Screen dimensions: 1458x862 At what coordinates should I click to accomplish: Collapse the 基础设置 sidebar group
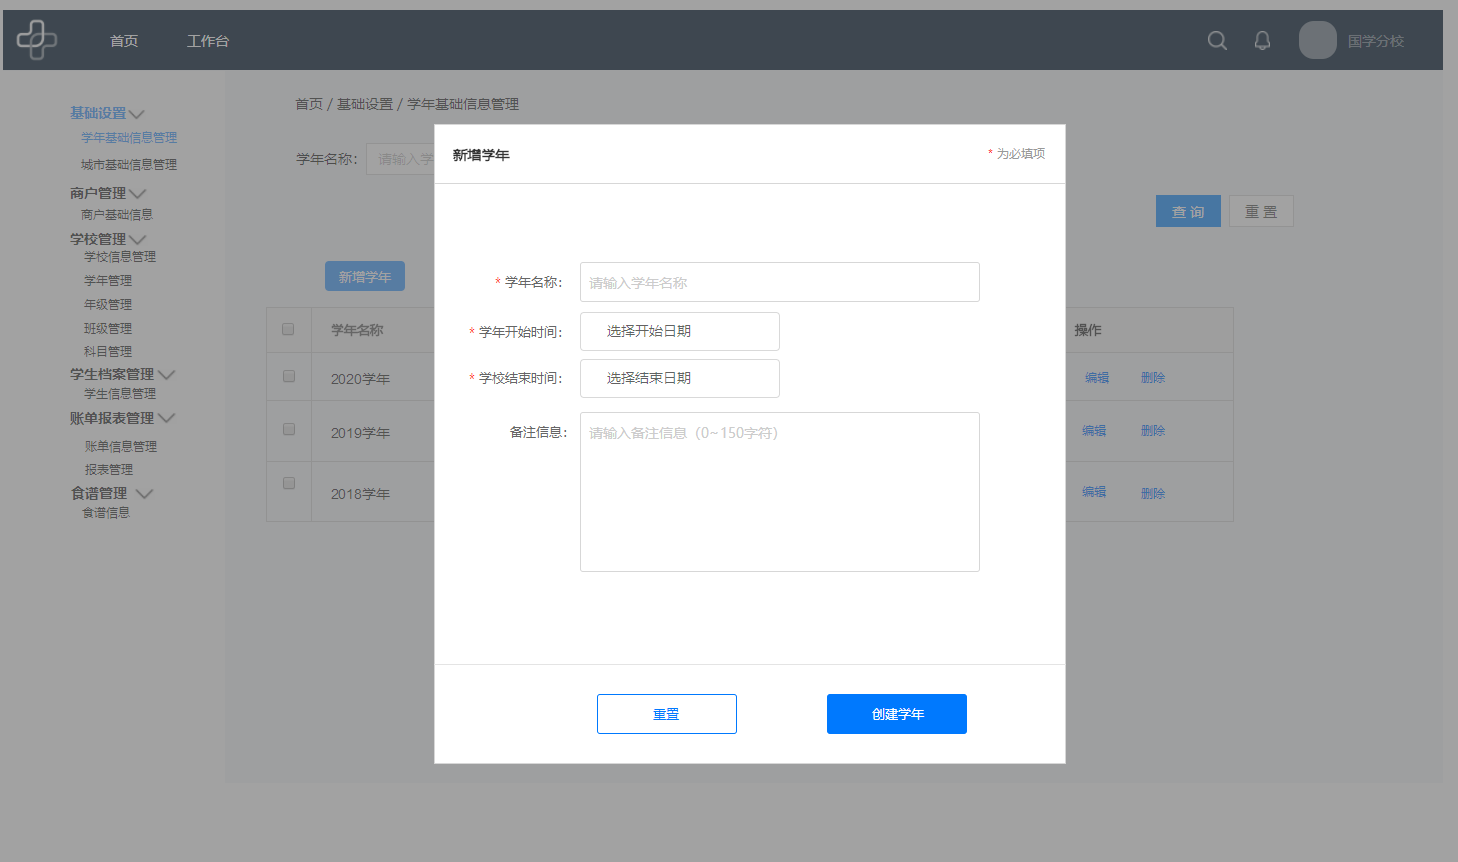click(x=107, y=113)
